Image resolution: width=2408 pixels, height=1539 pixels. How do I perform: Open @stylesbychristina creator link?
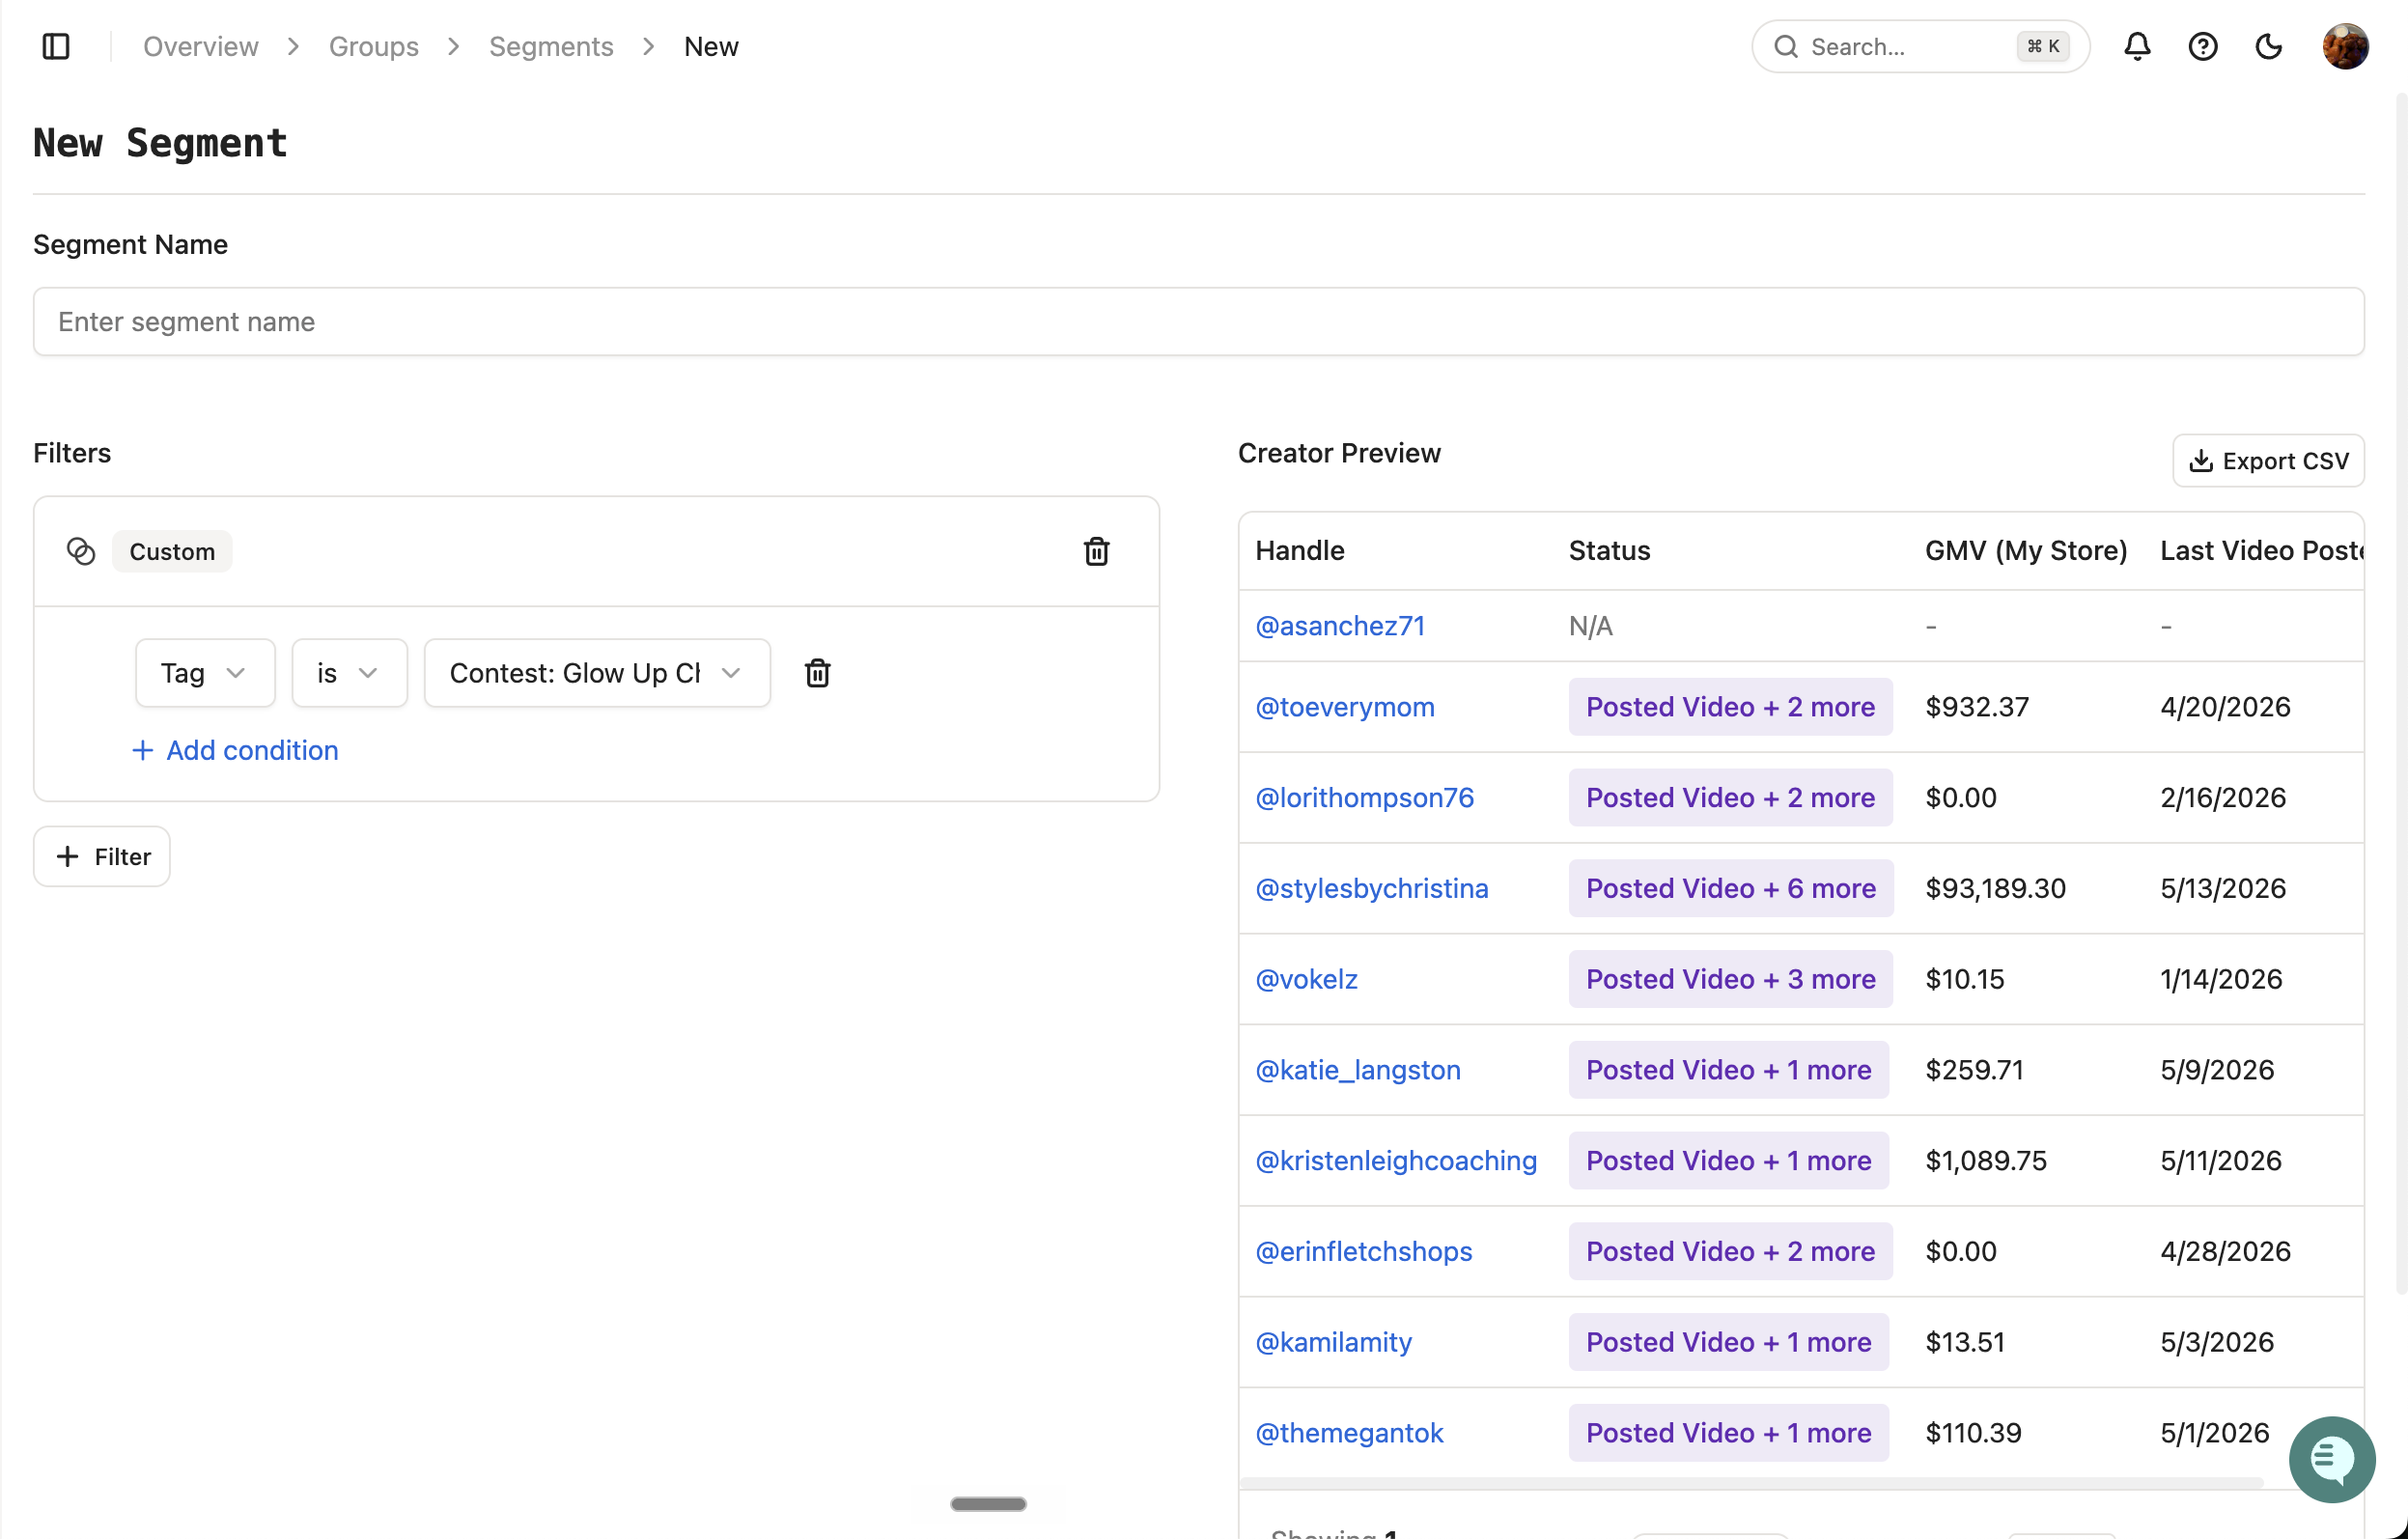[x=1371, y=888]
